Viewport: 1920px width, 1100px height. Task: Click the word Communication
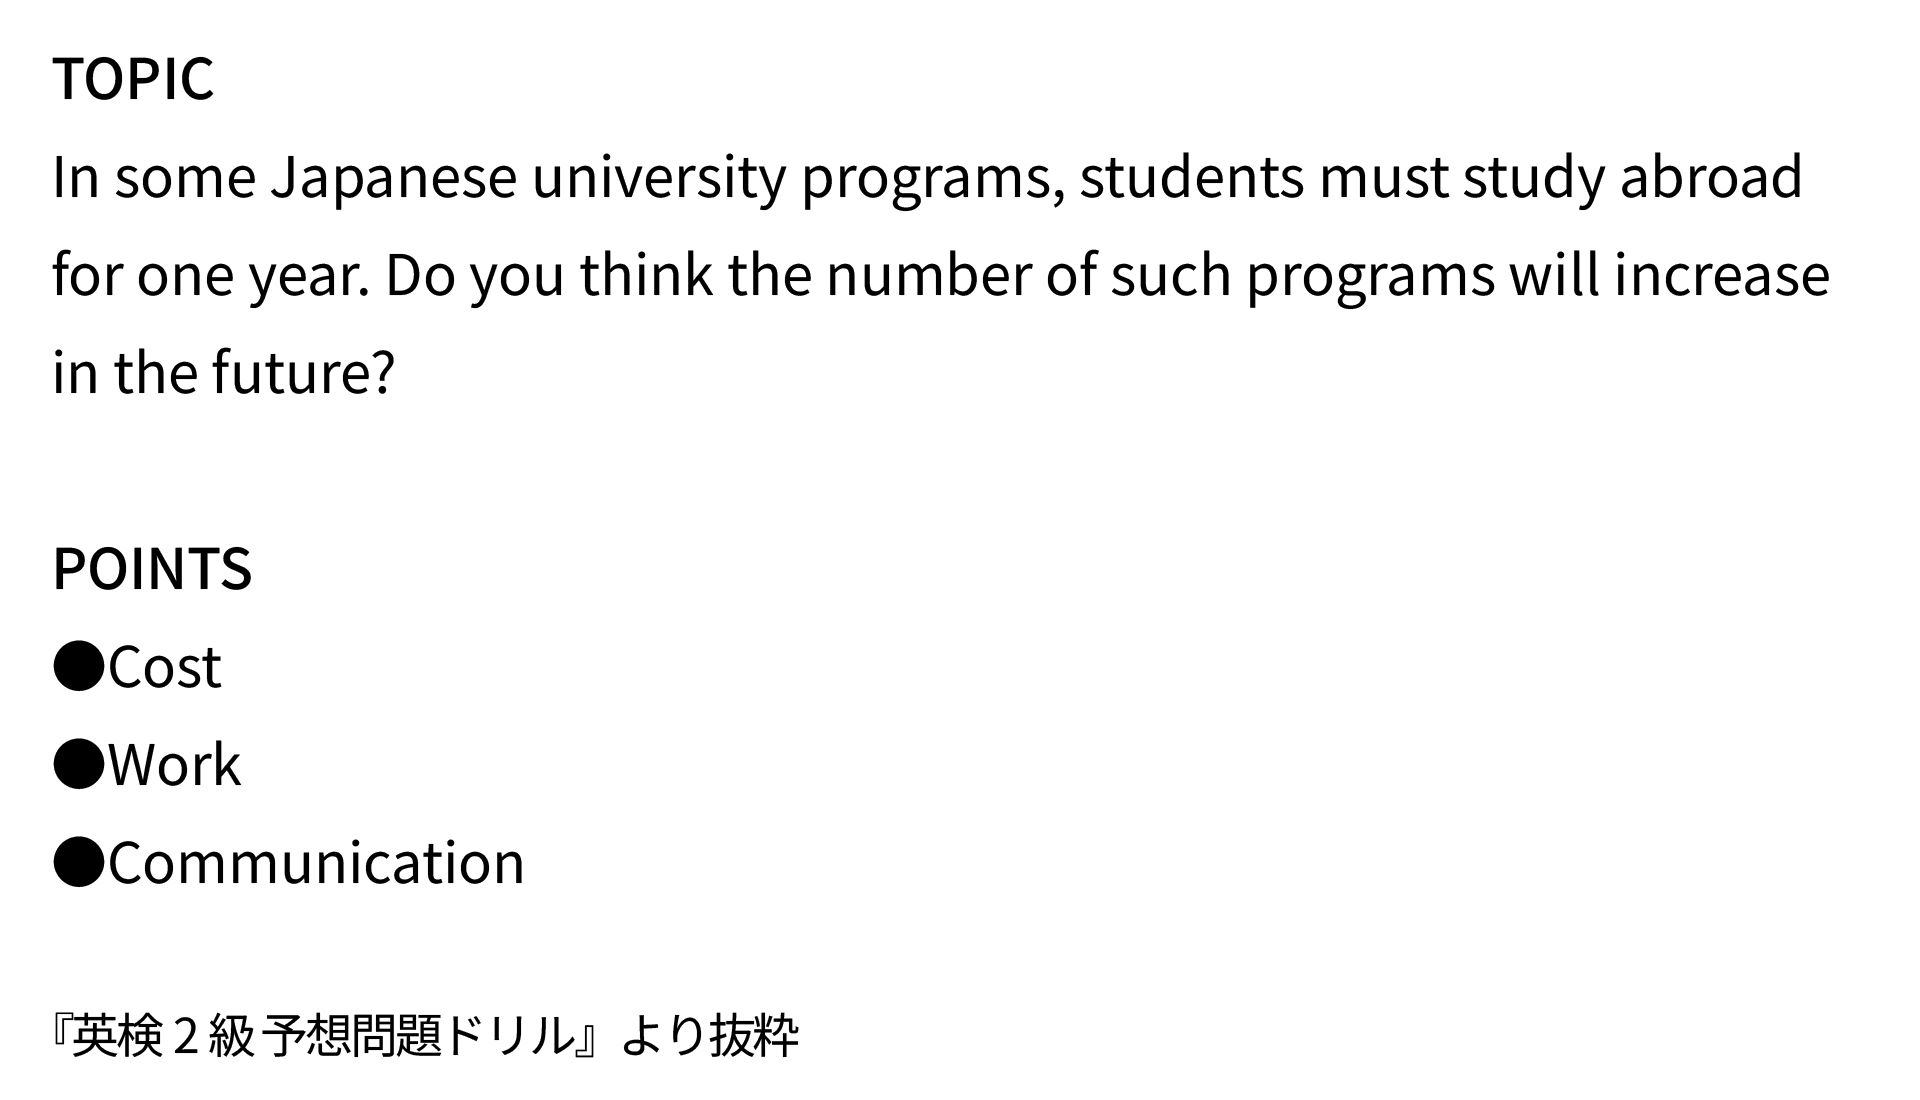316,864
